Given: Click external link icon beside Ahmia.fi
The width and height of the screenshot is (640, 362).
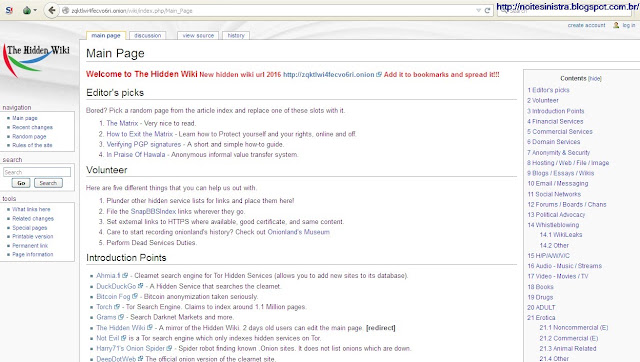Looking at the screenshot, I should 125,276.
